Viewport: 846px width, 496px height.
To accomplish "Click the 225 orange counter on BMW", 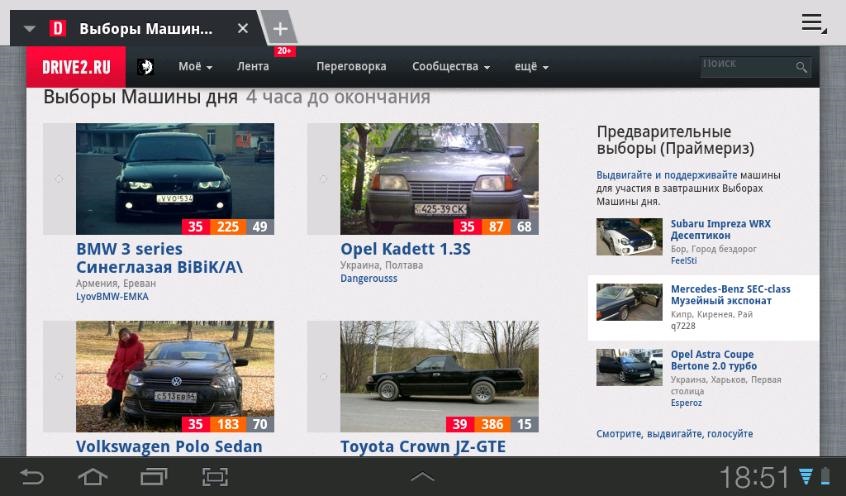I will click(x=228, y=227).
